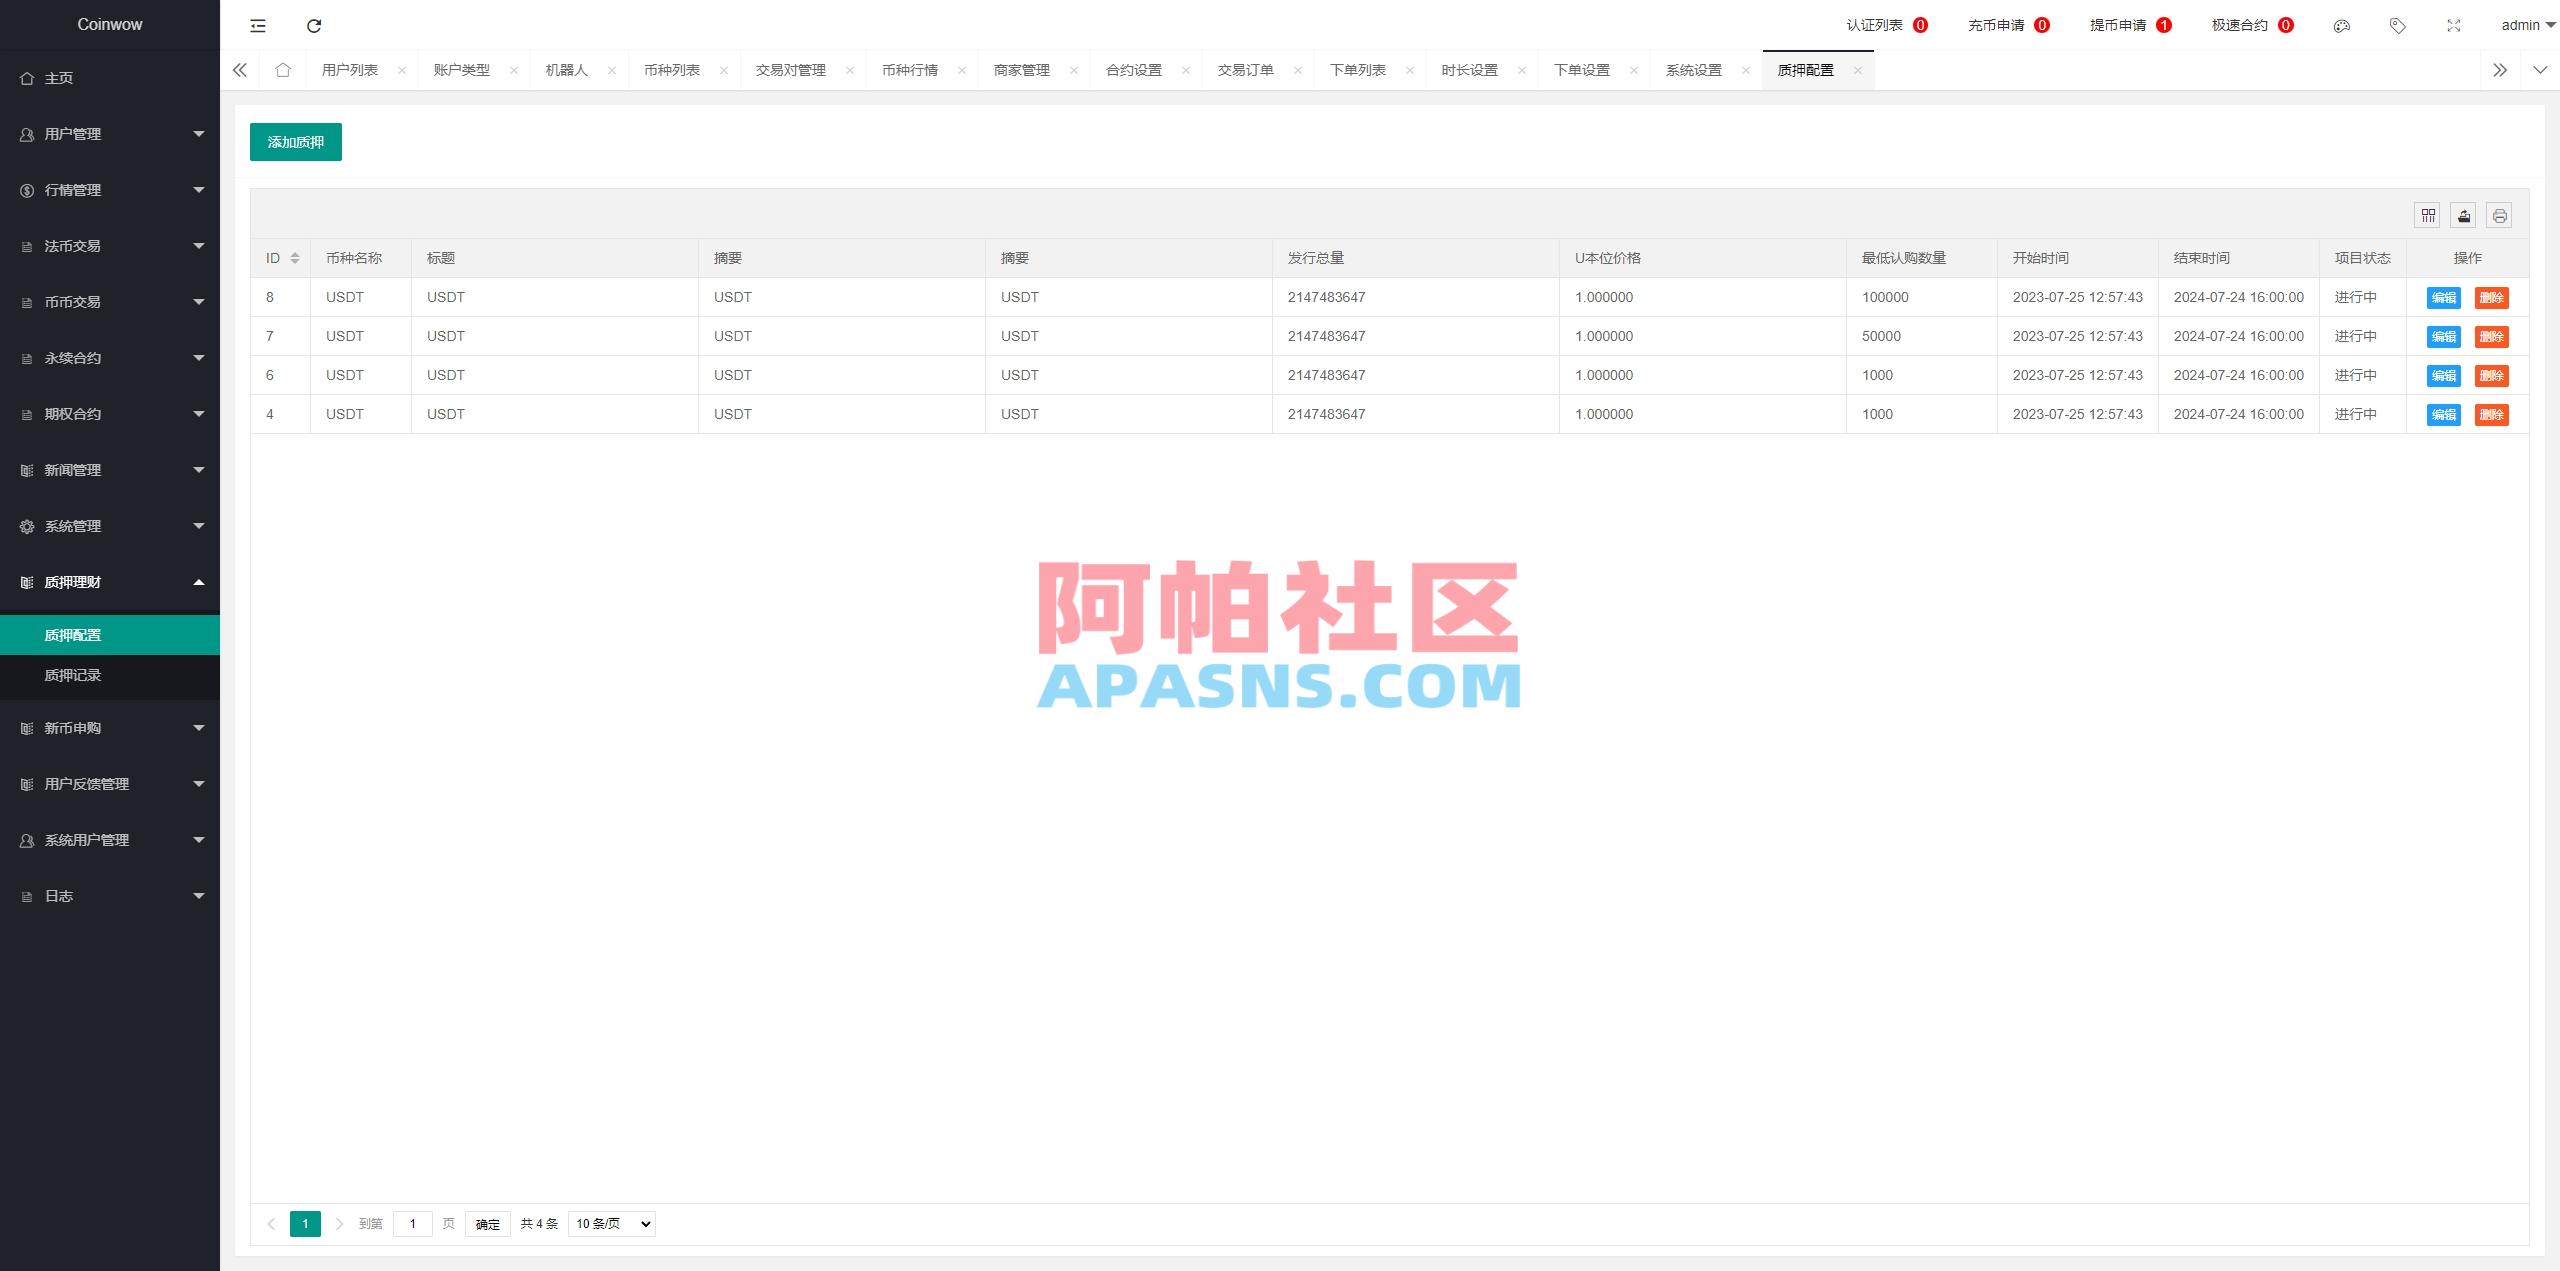Open the 提币申请 notification link
The height and width of the screenshot is (1271, 2560).
2131,26
